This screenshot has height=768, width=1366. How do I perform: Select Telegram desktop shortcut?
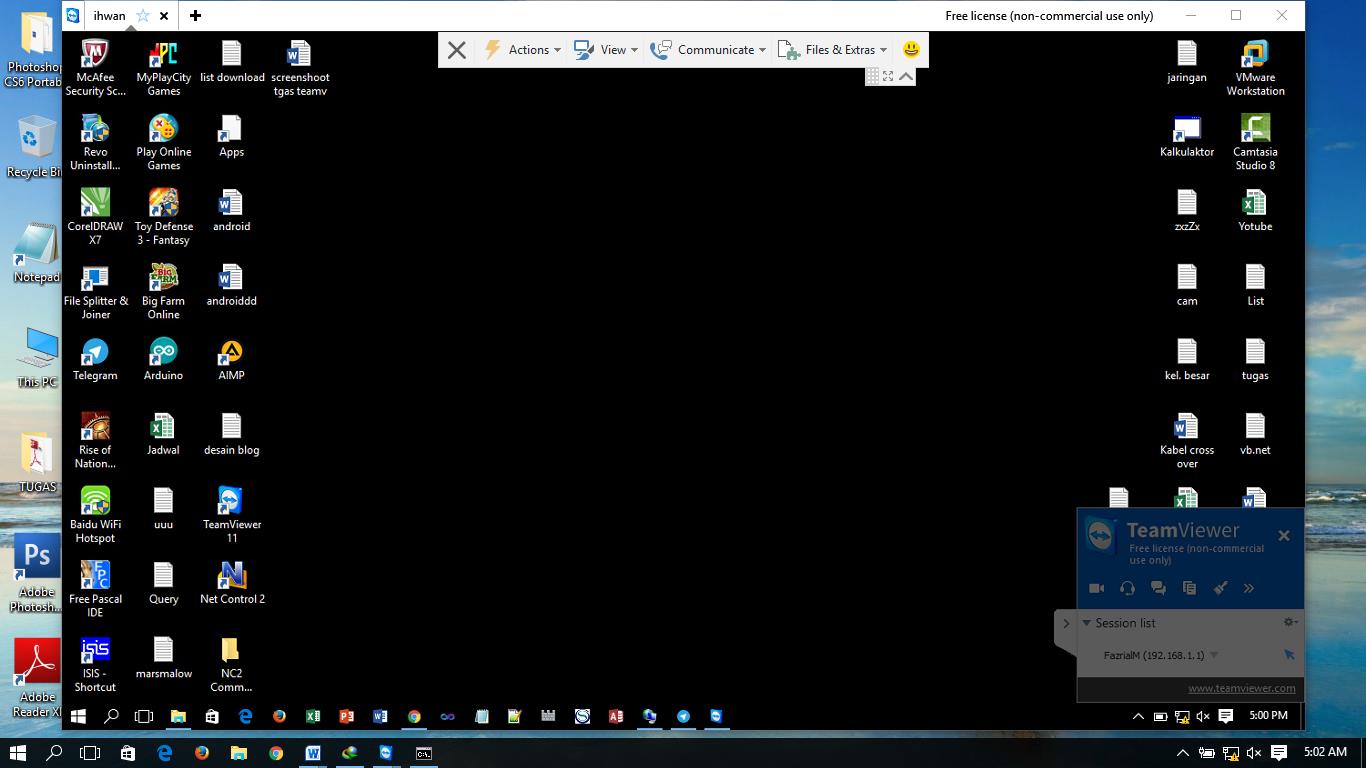point(95,360)
